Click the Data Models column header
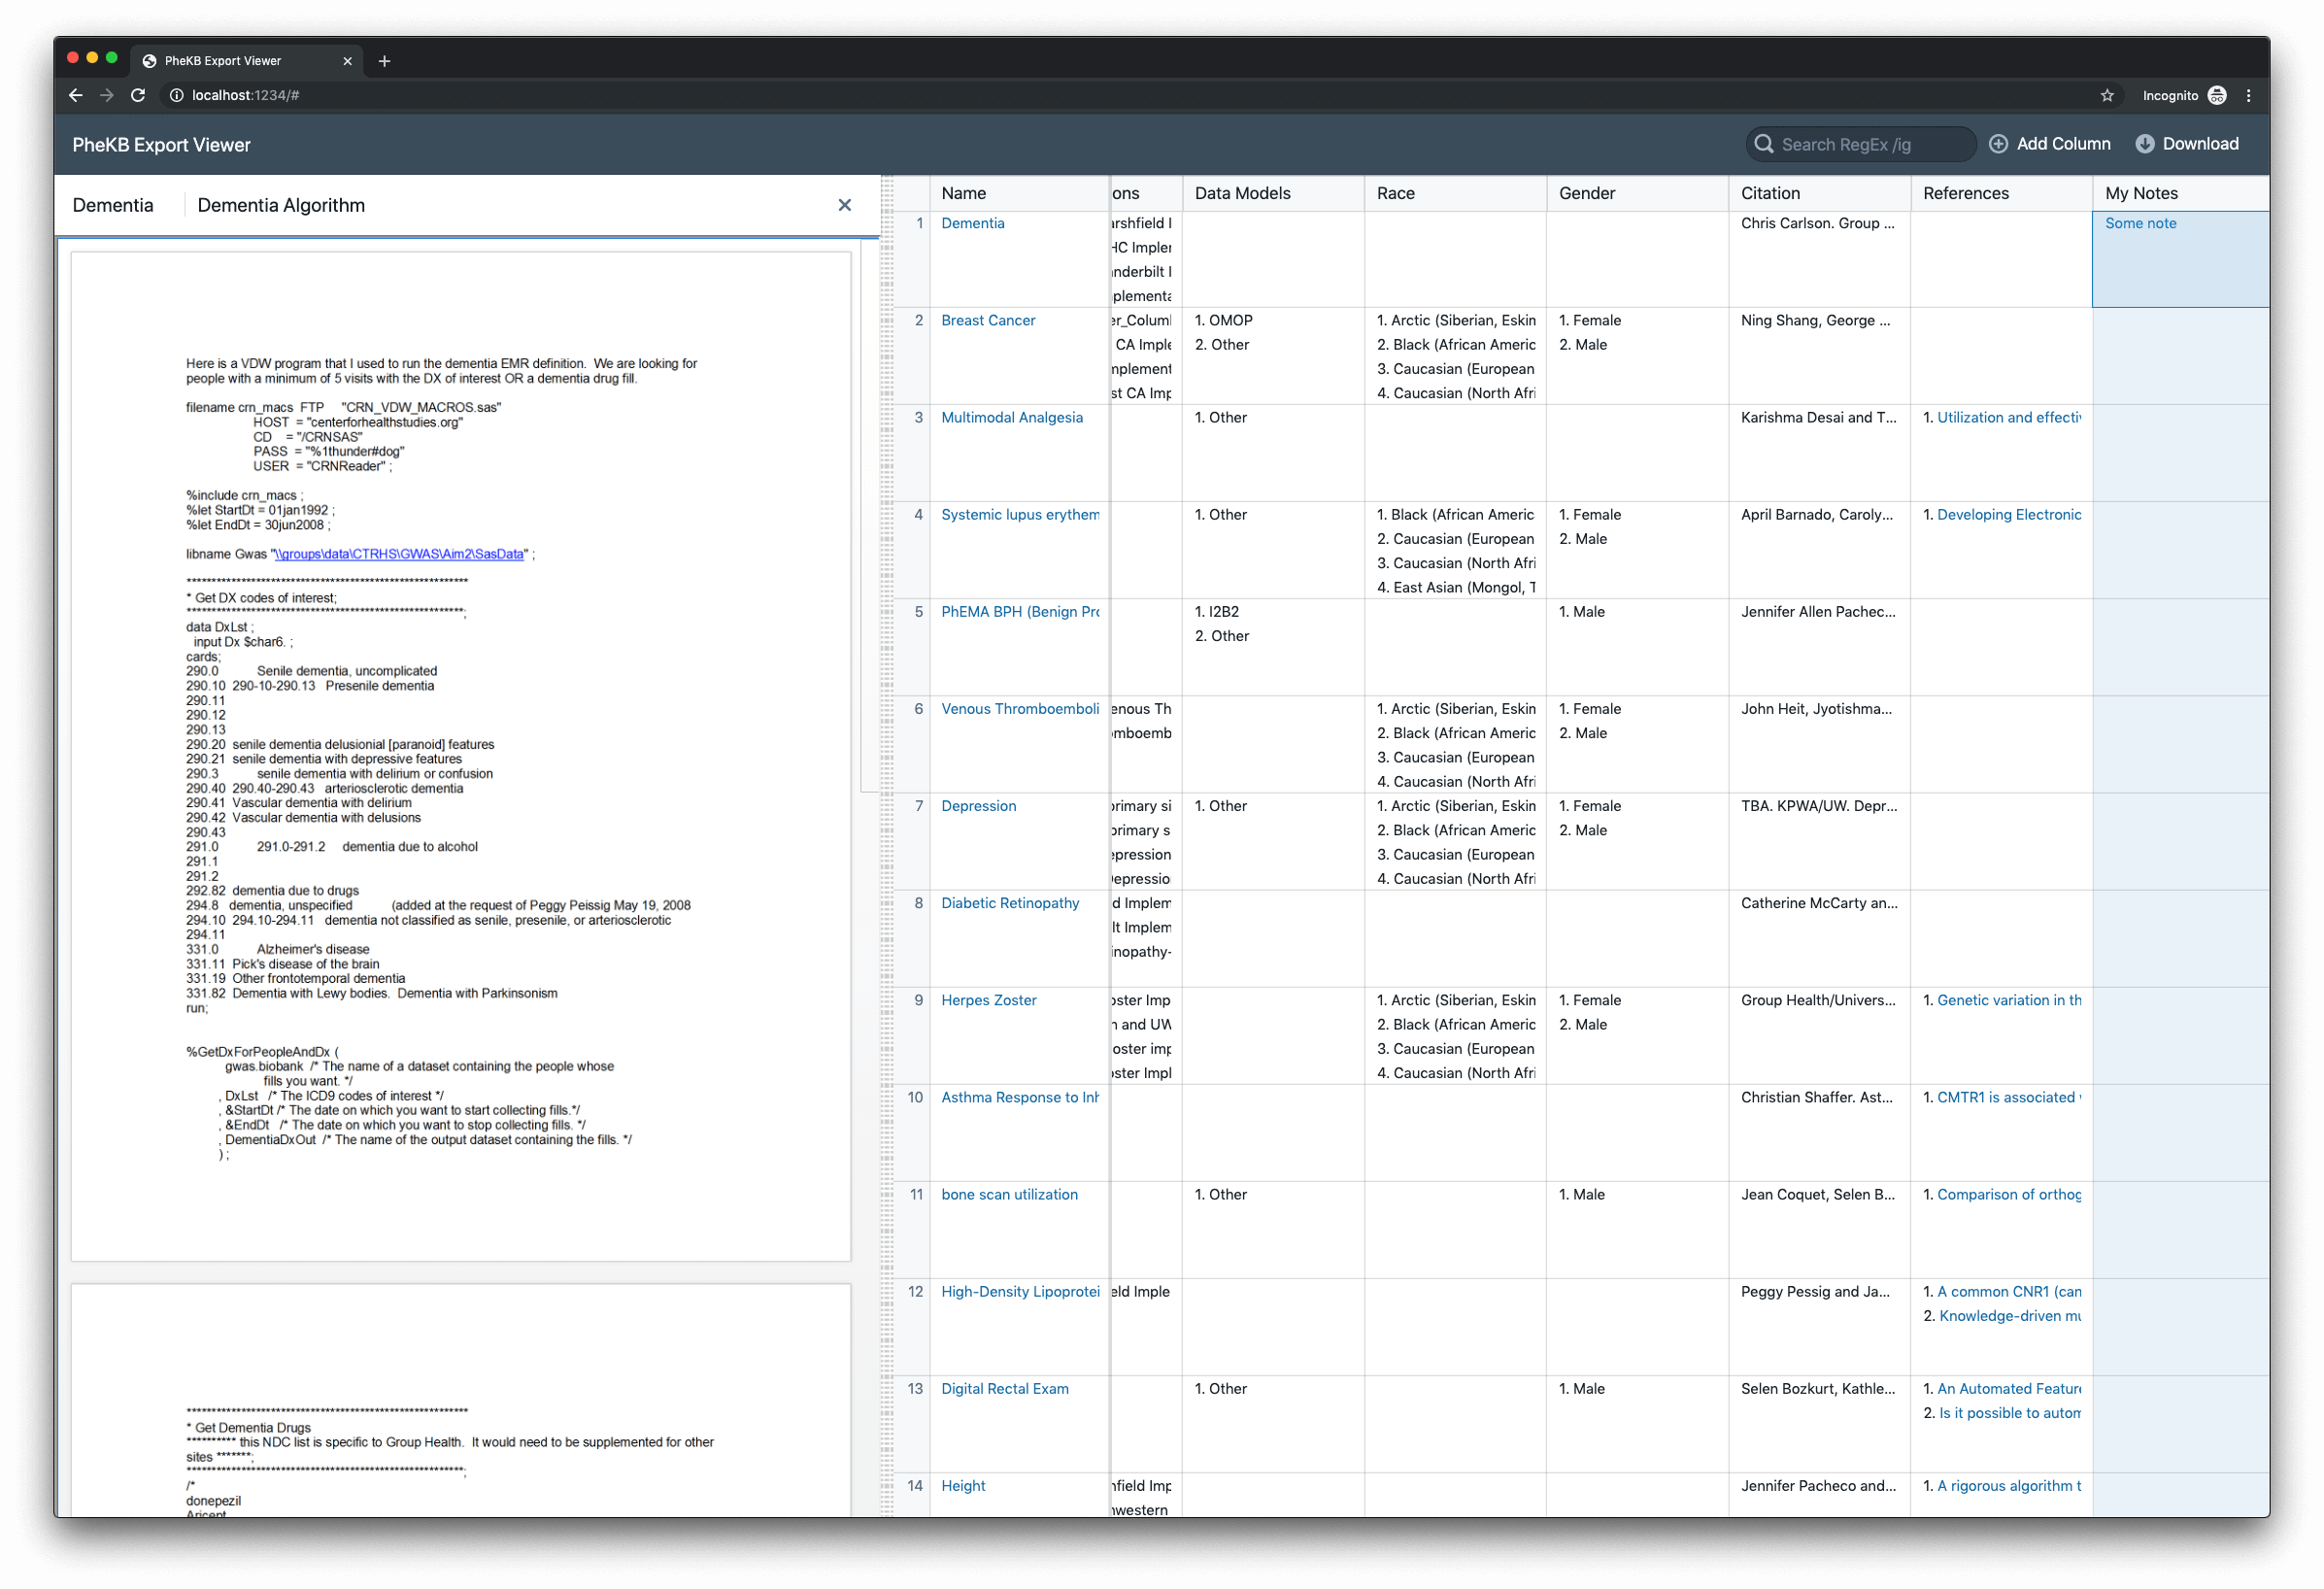The image size is (2324, 1589). pyautogui.click(x=1241, y=193)
